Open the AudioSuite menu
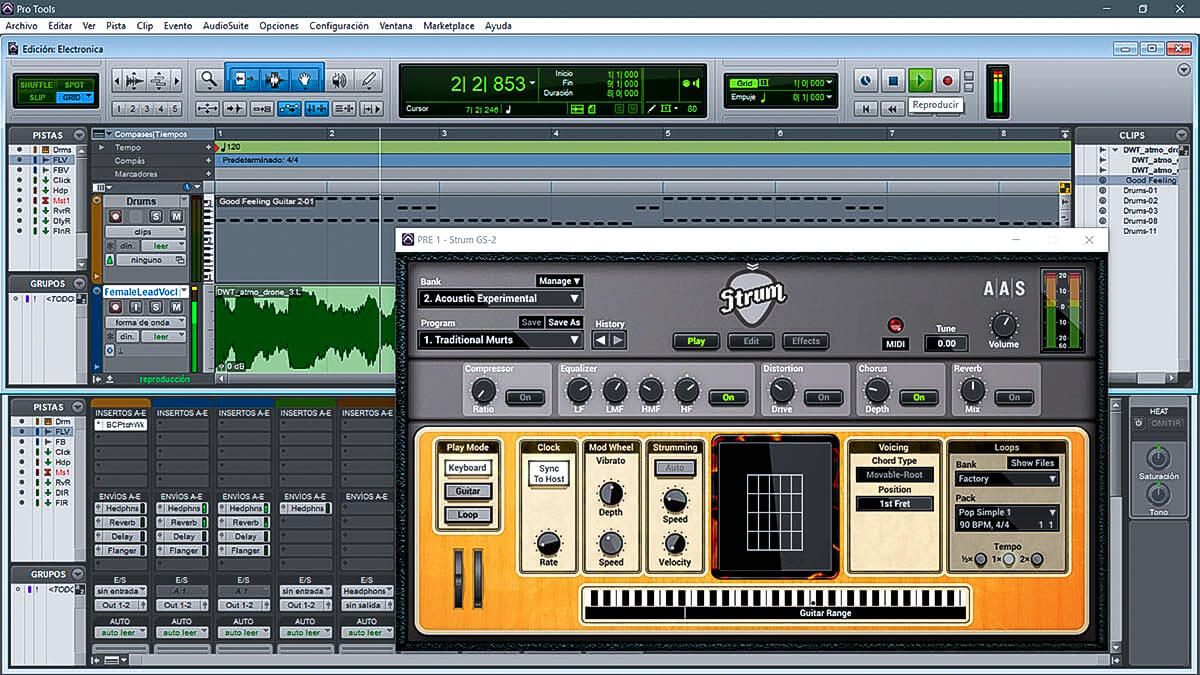This screenshot has width=1200, height=675. pyautogui.click(x=226, y=26)
